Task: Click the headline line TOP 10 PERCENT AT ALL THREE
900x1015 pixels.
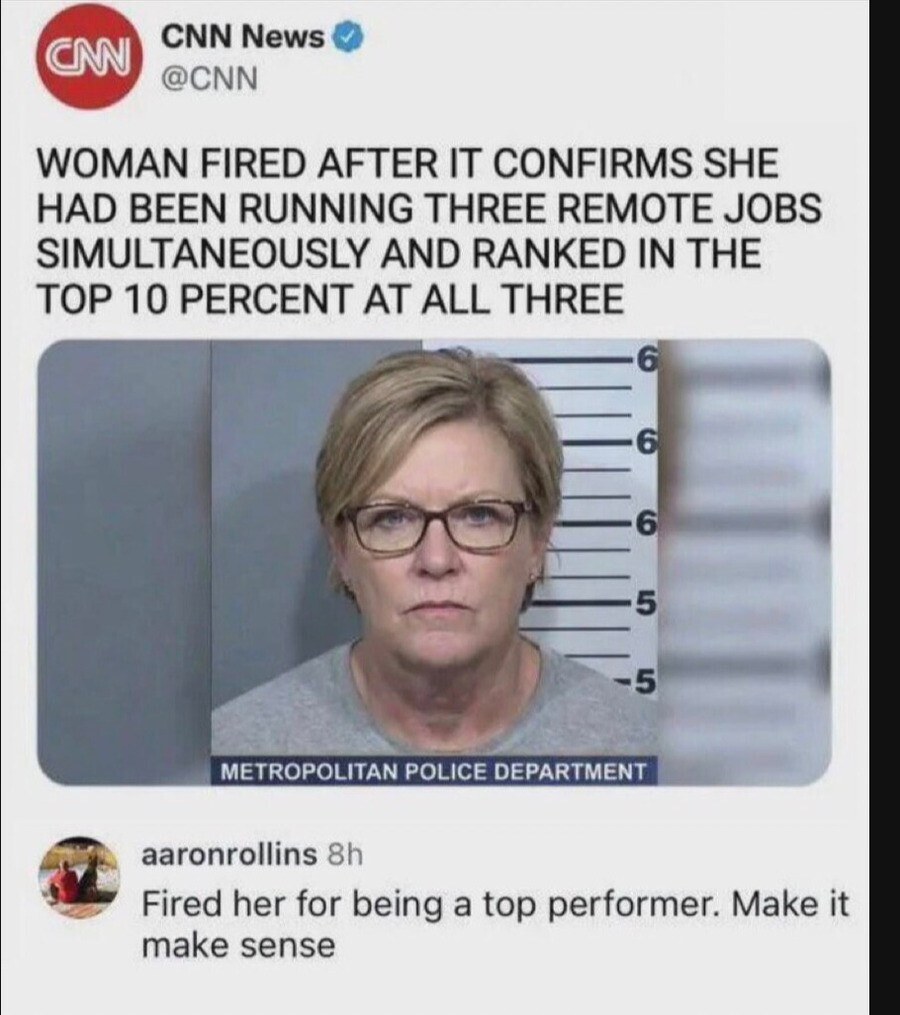Action: [x=330, y=299]
